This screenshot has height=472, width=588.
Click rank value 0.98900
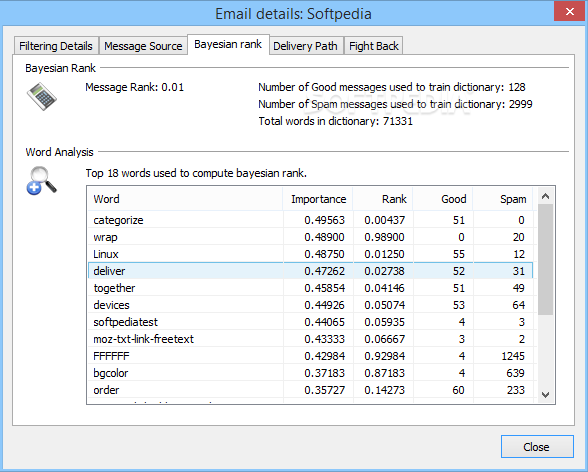pos(384,237)
